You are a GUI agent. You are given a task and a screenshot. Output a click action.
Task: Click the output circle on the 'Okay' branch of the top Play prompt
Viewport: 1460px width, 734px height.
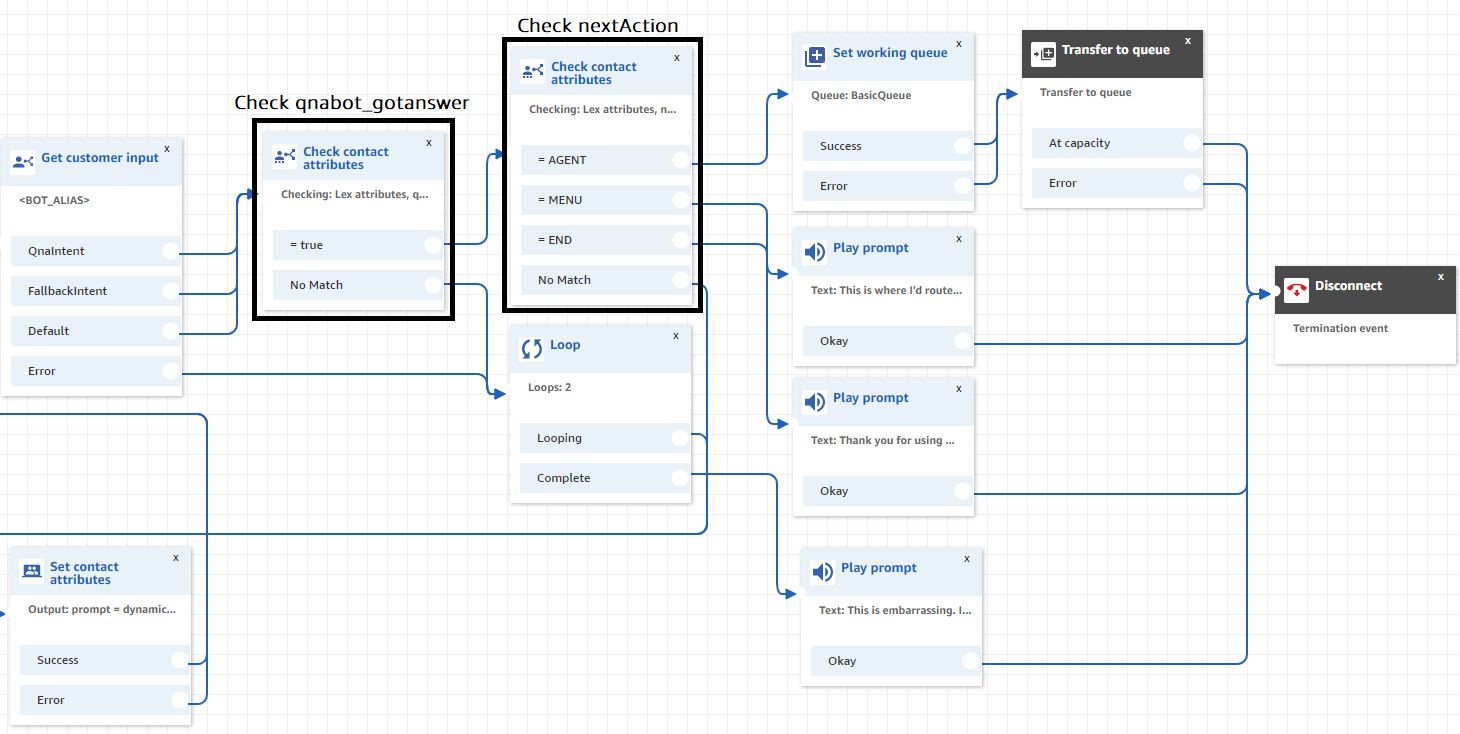click(964, 340)
